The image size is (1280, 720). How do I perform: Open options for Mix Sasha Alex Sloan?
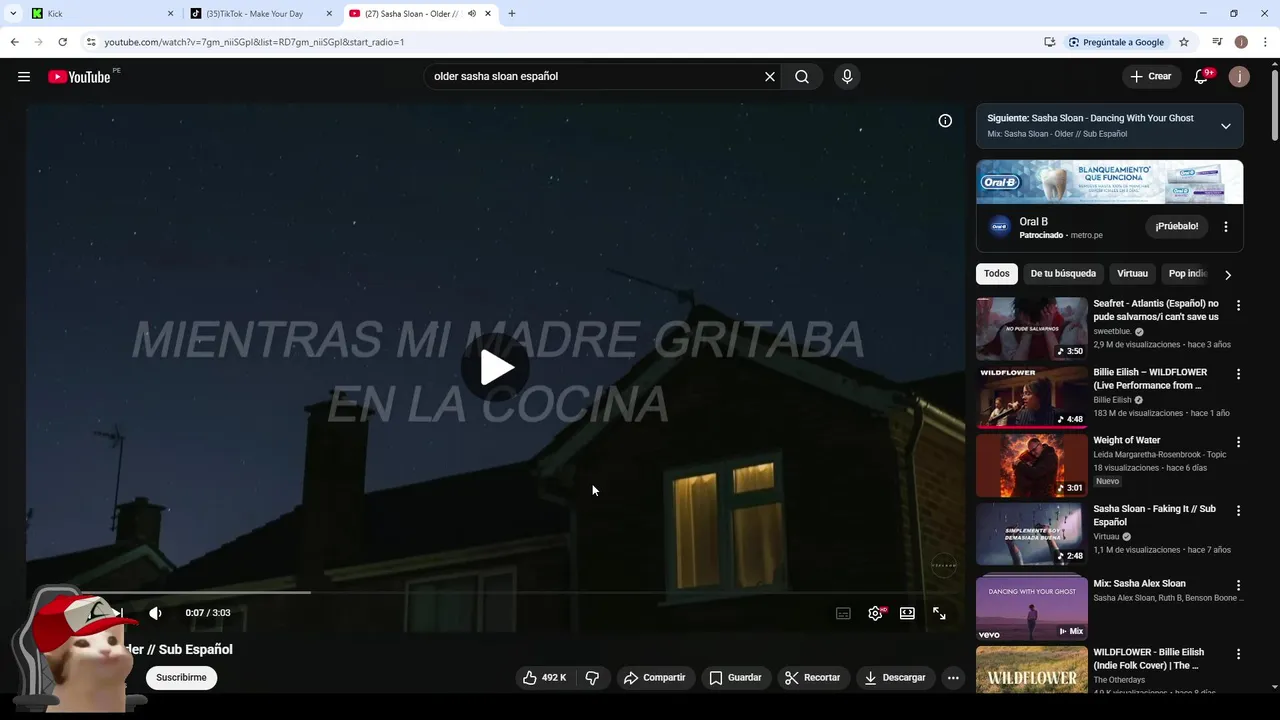[1238, 585]
